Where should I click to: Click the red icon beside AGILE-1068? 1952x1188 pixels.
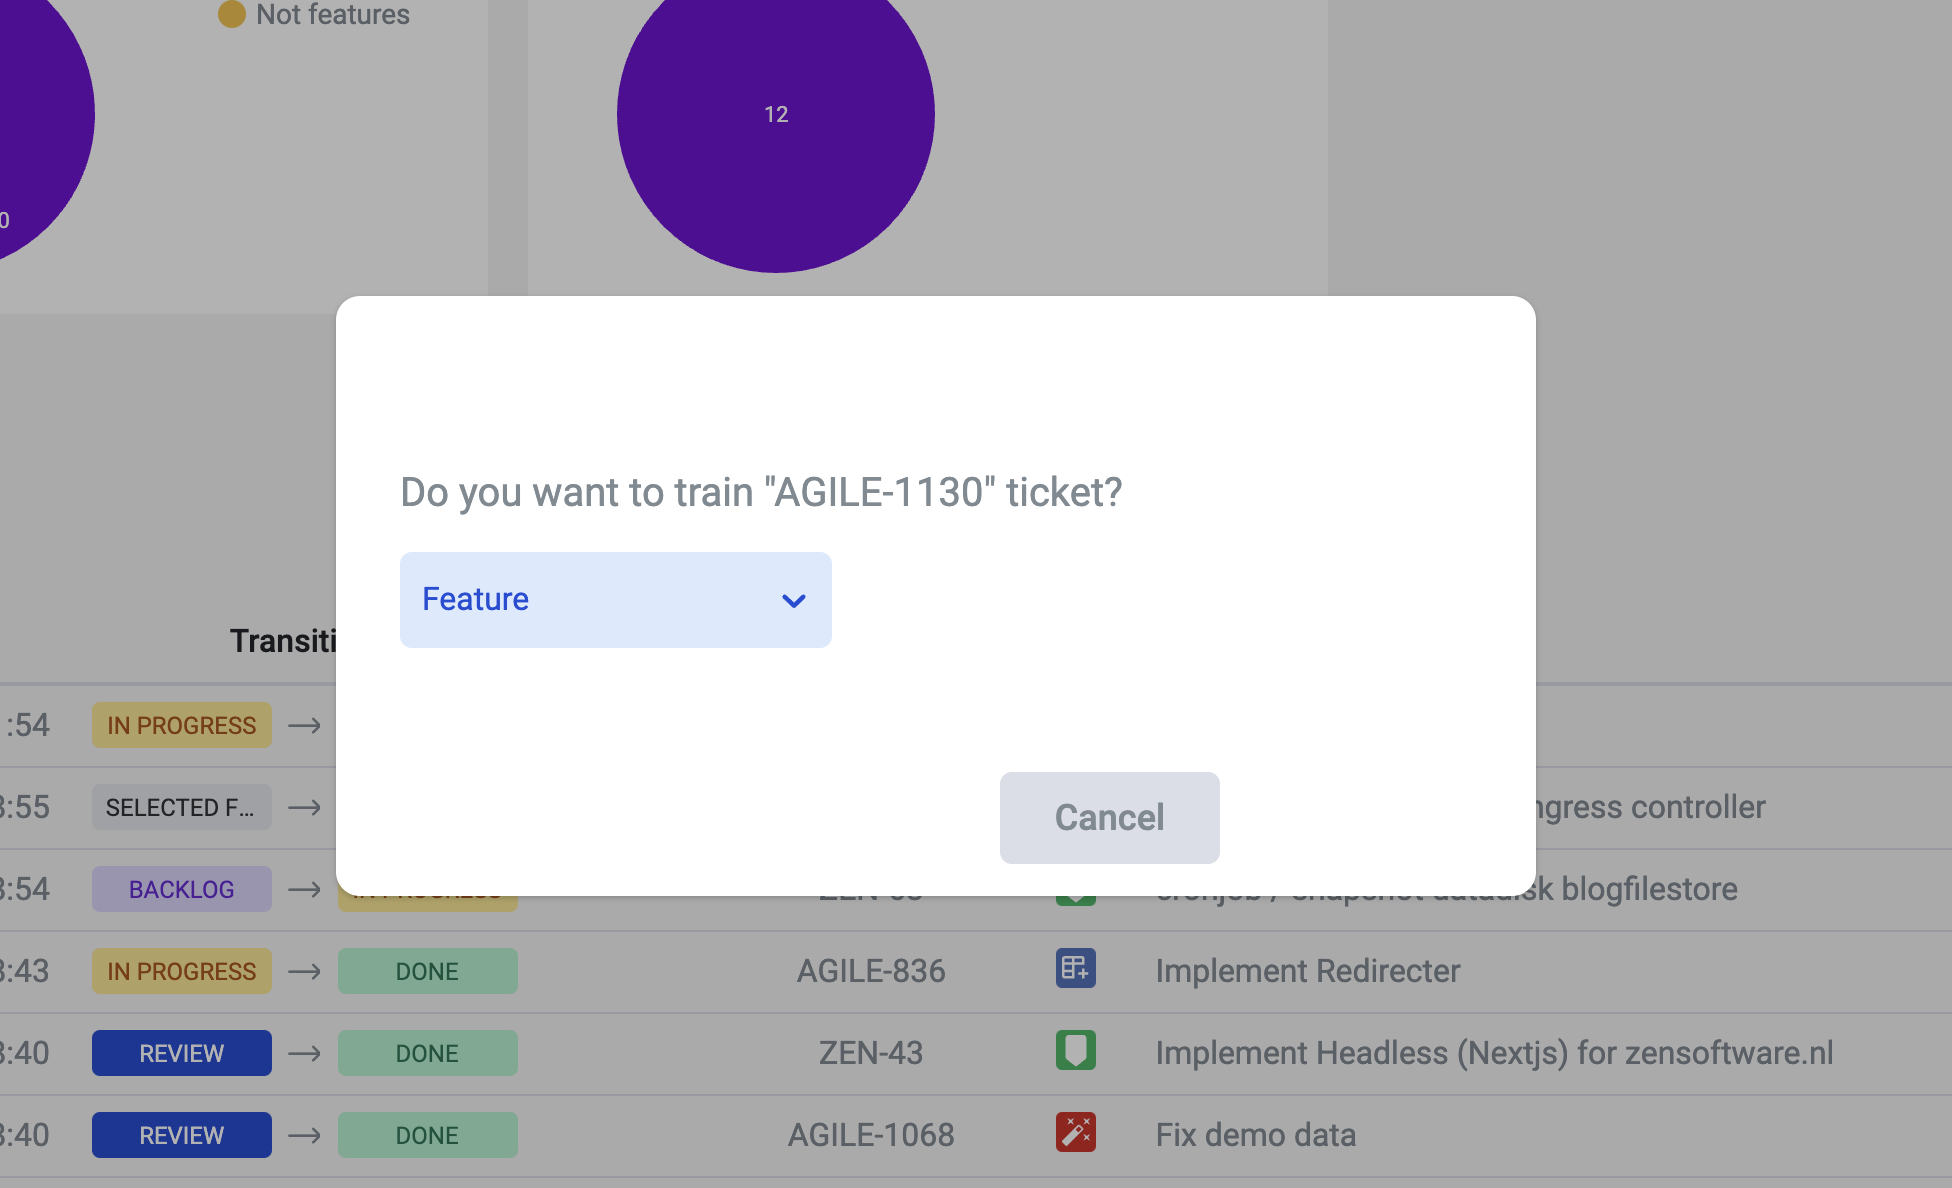1075,1133
